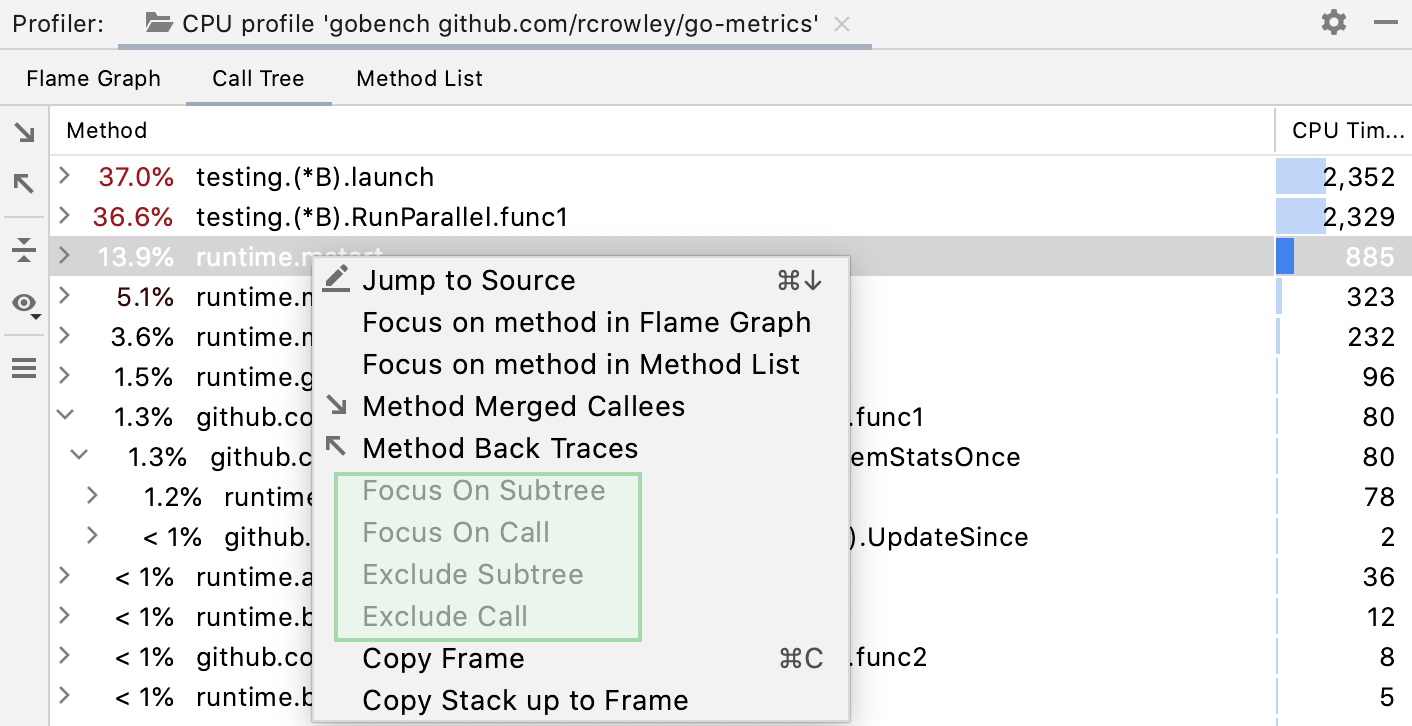Open the Profiler settings gear
Viewport: 1412px width, 726px height.
click(x=1333, y=21)
